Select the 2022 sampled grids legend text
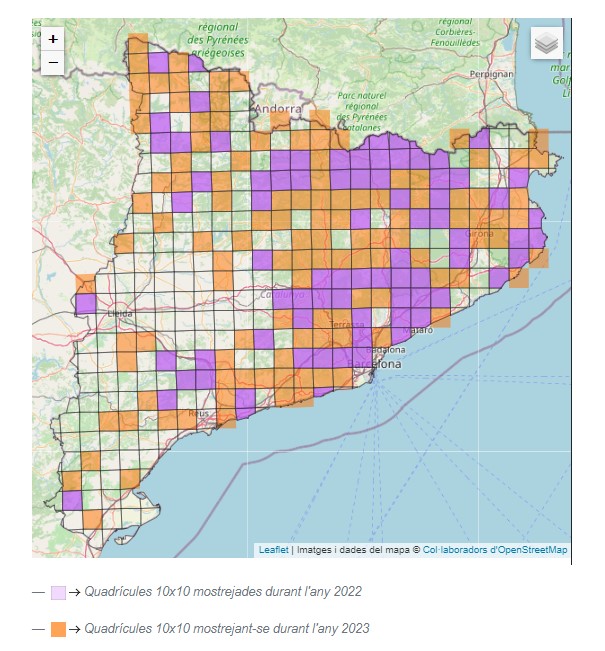The height and width of the screenshot is (651, 605). [x=222, y=592]
